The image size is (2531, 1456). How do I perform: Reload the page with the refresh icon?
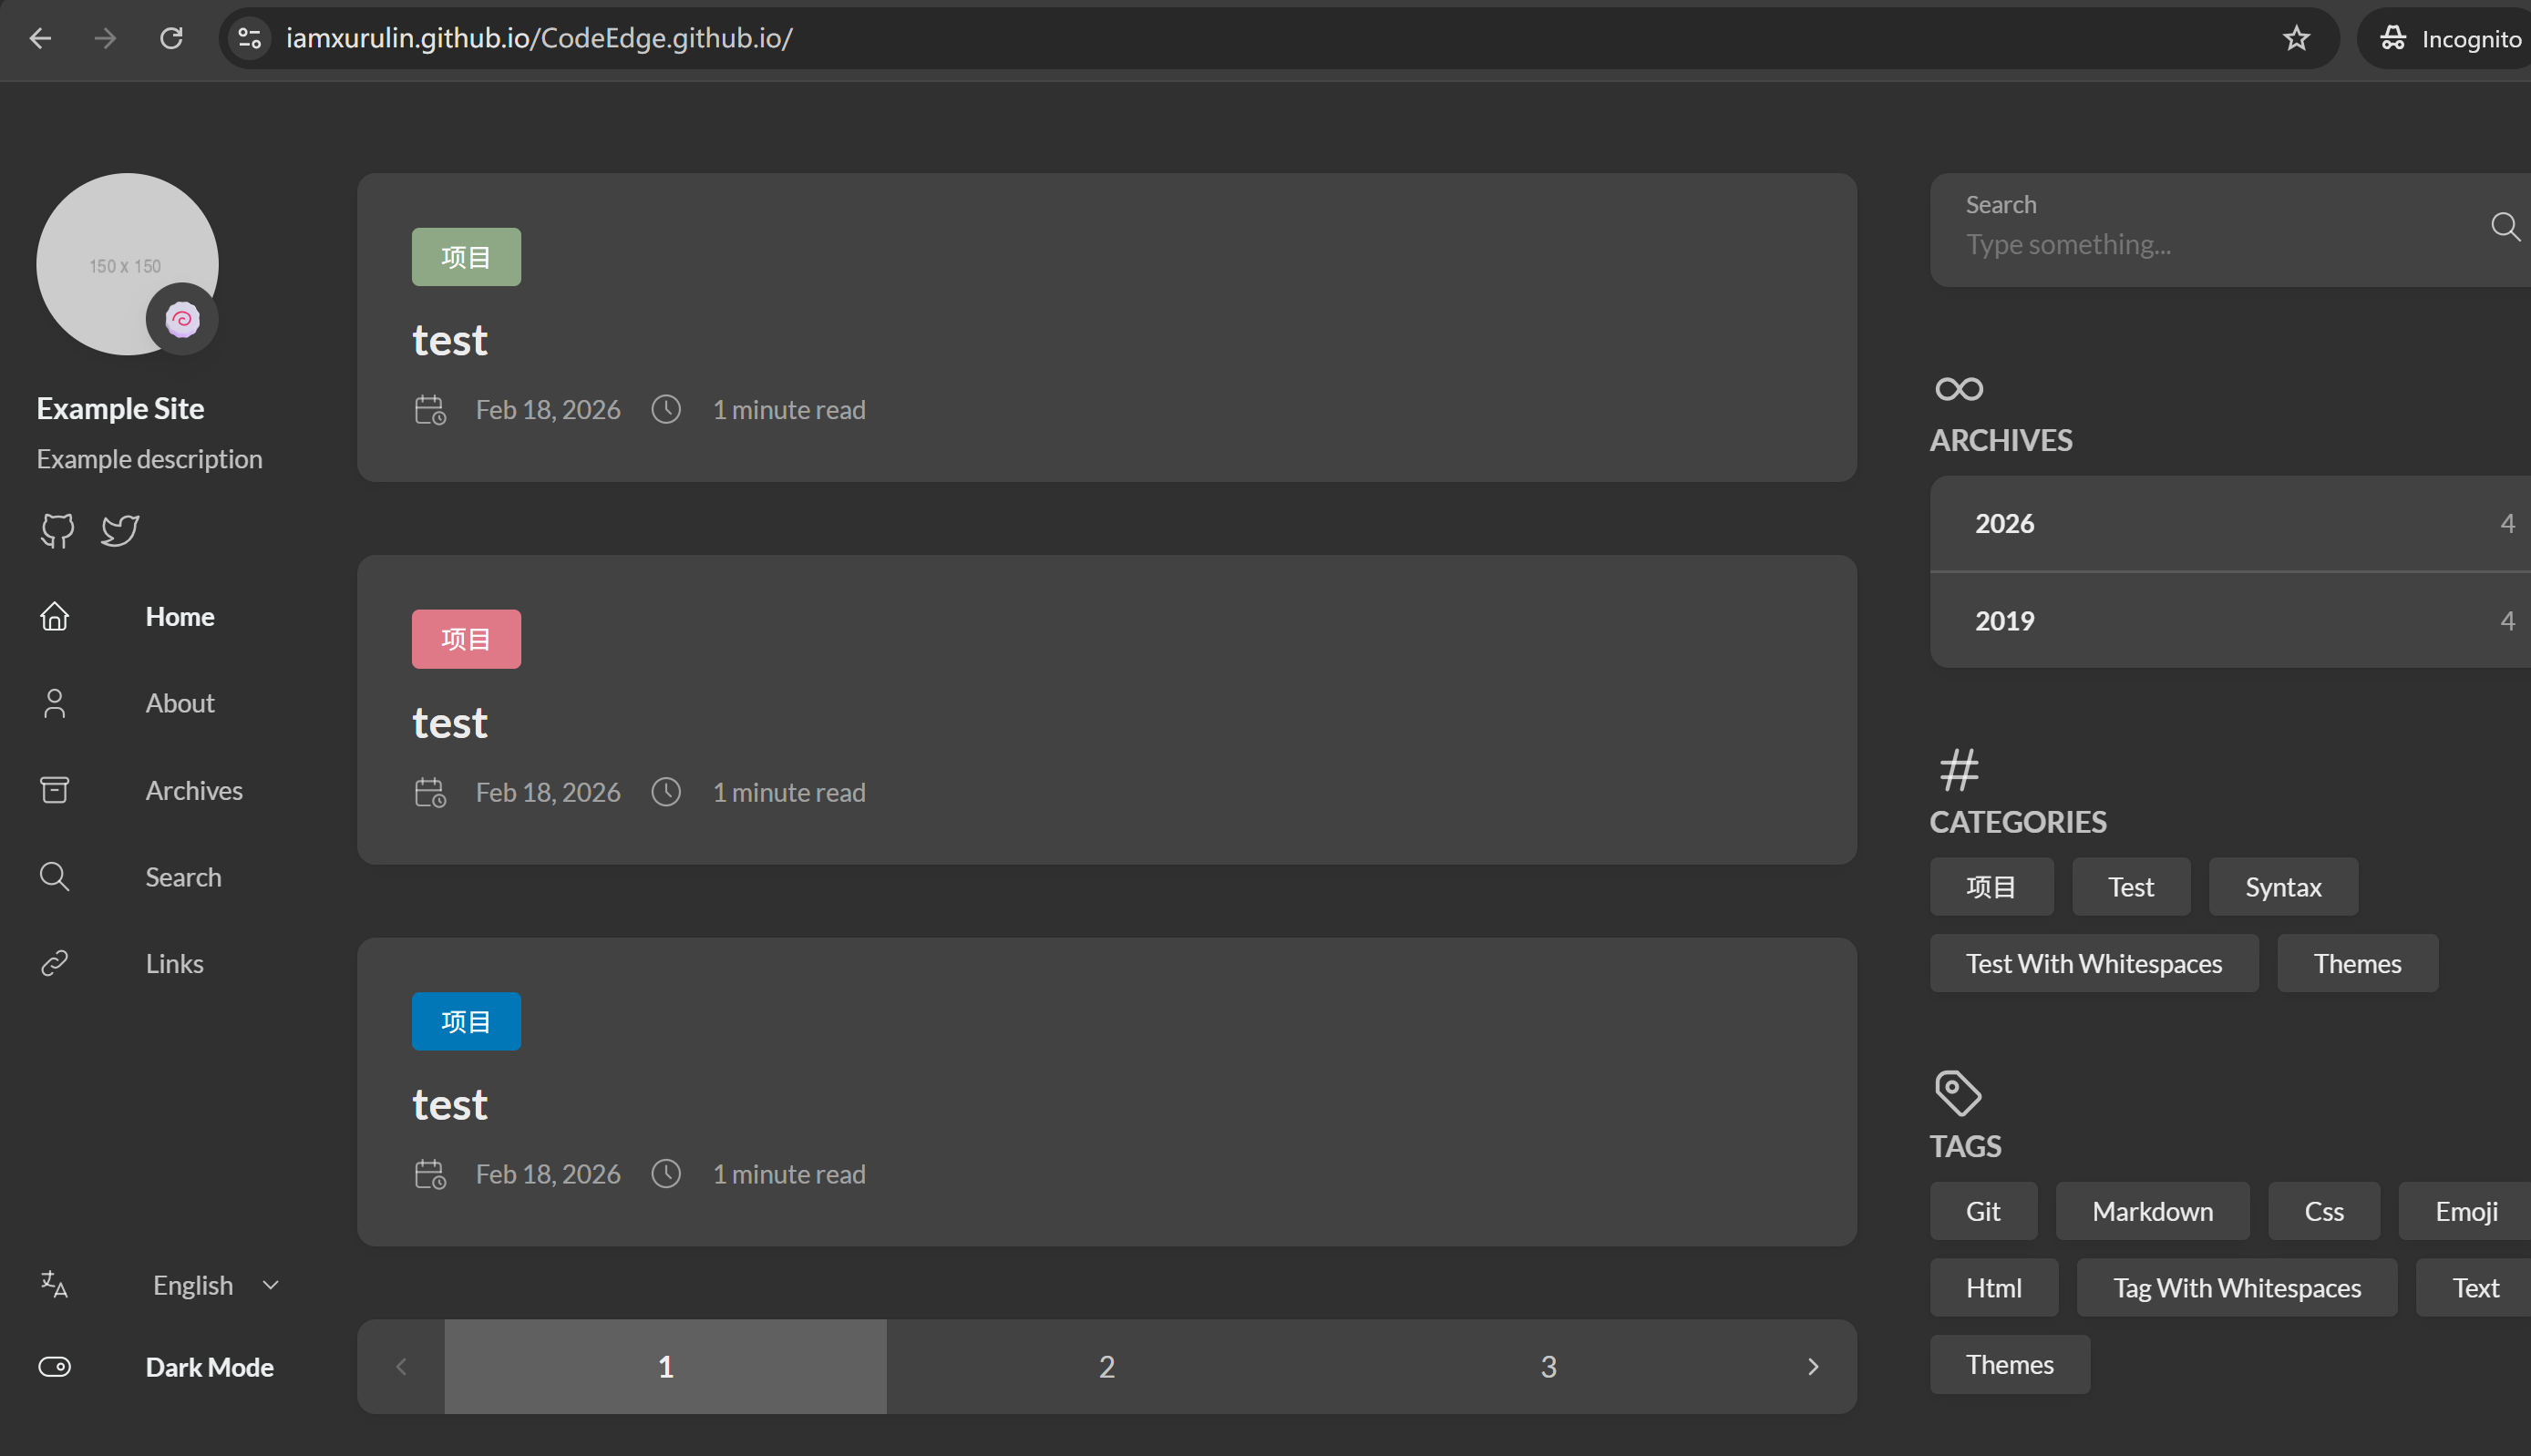point(171,38)
